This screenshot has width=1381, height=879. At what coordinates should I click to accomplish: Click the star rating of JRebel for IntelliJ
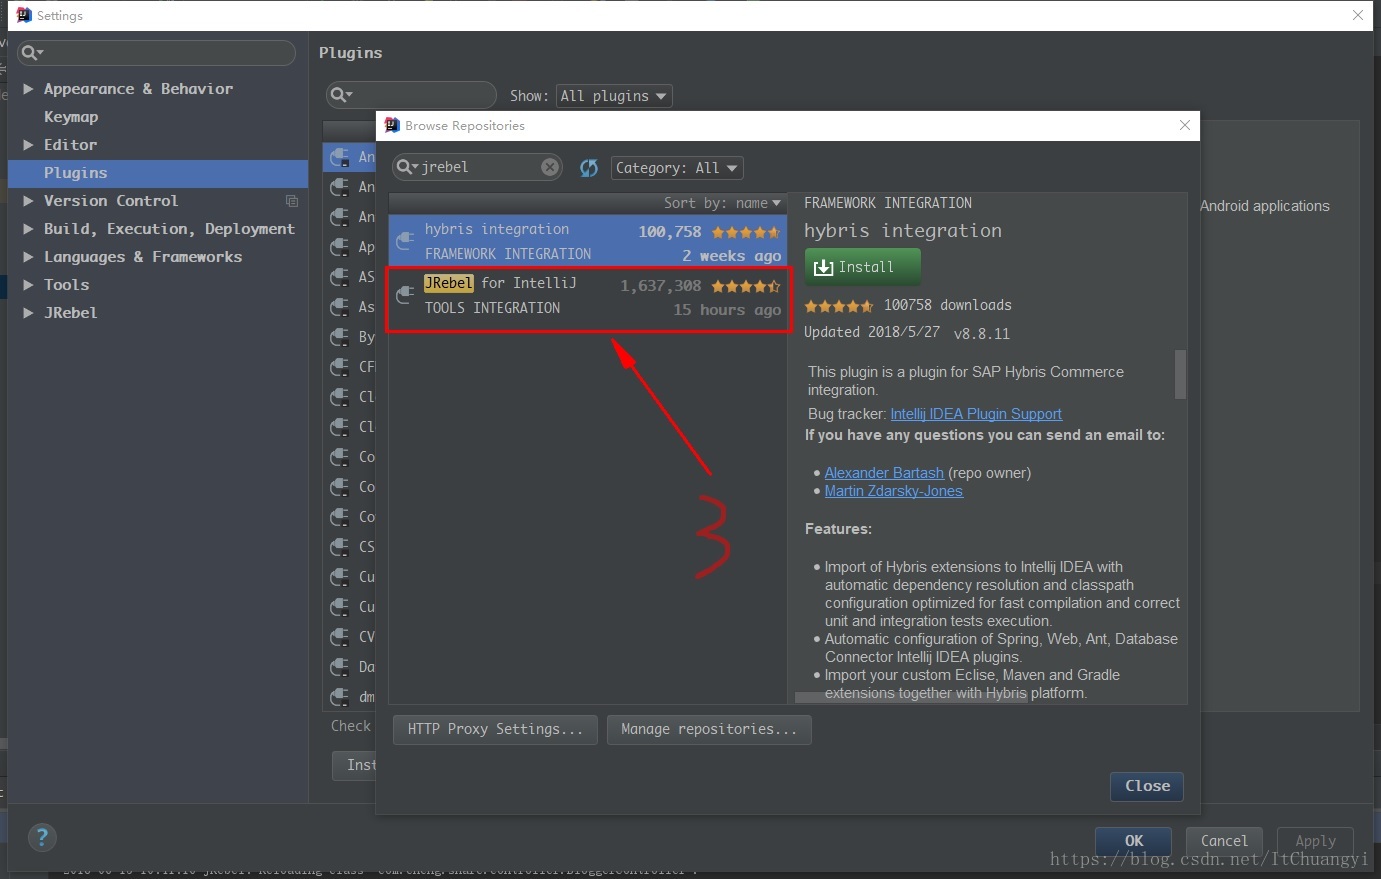[746, 286]
